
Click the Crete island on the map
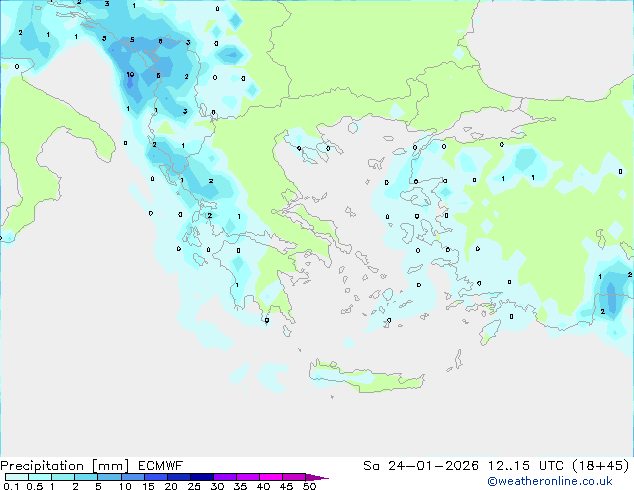click(x=366, y=377)
